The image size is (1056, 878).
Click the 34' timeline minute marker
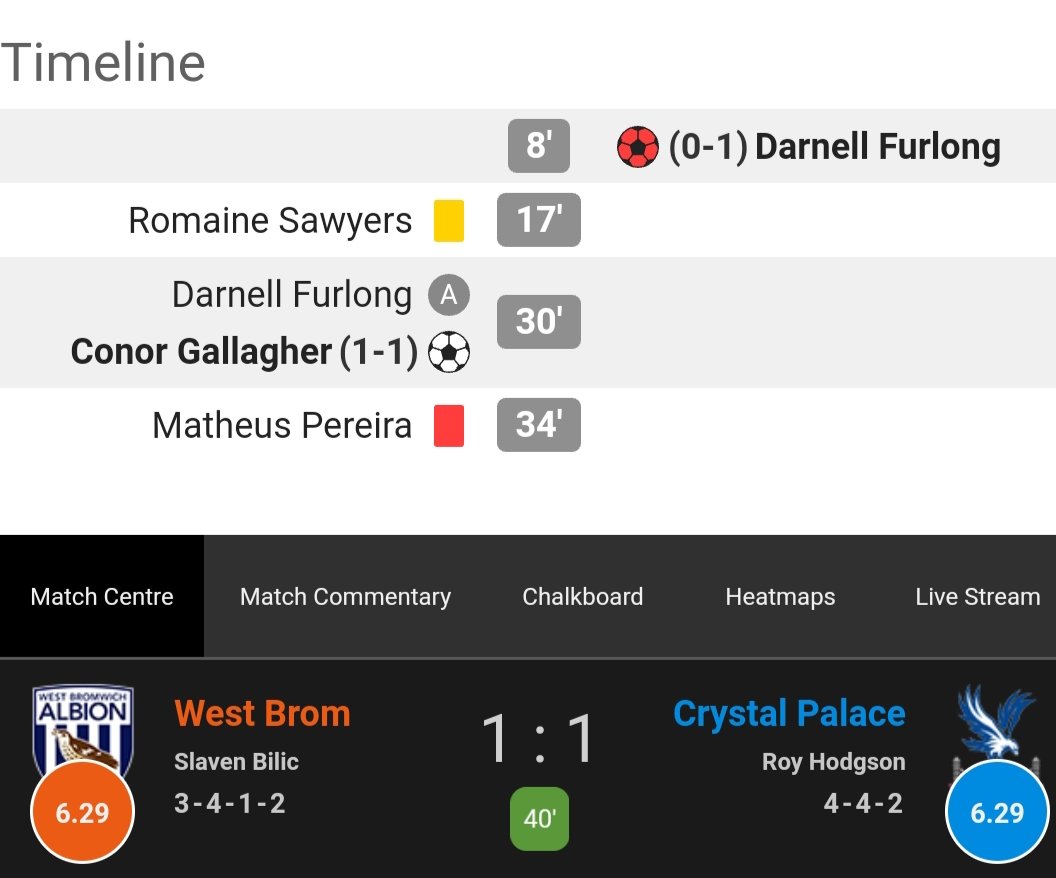pos(539,425)
